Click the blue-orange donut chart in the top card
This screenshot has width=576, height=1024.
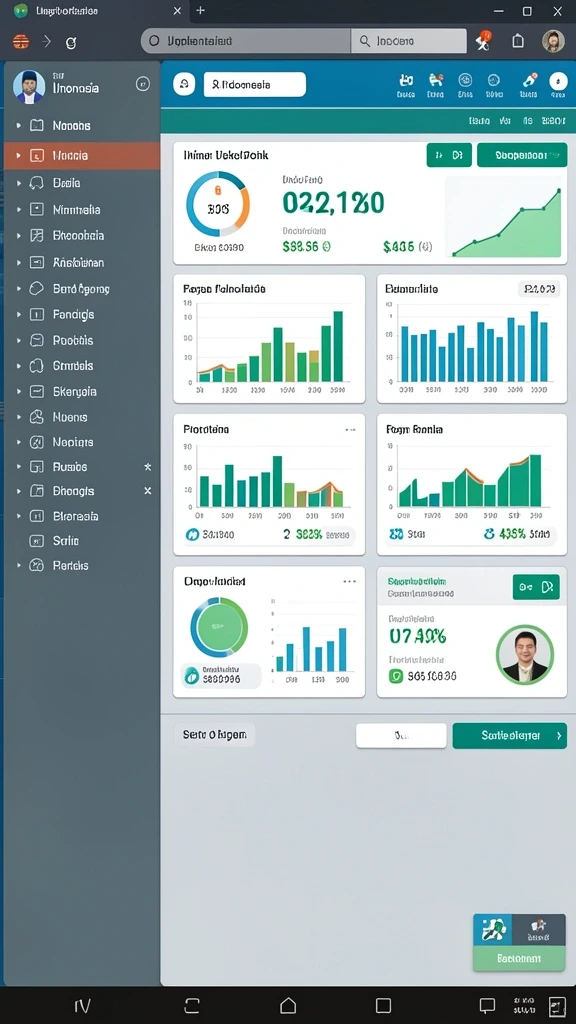pos(218,204)
